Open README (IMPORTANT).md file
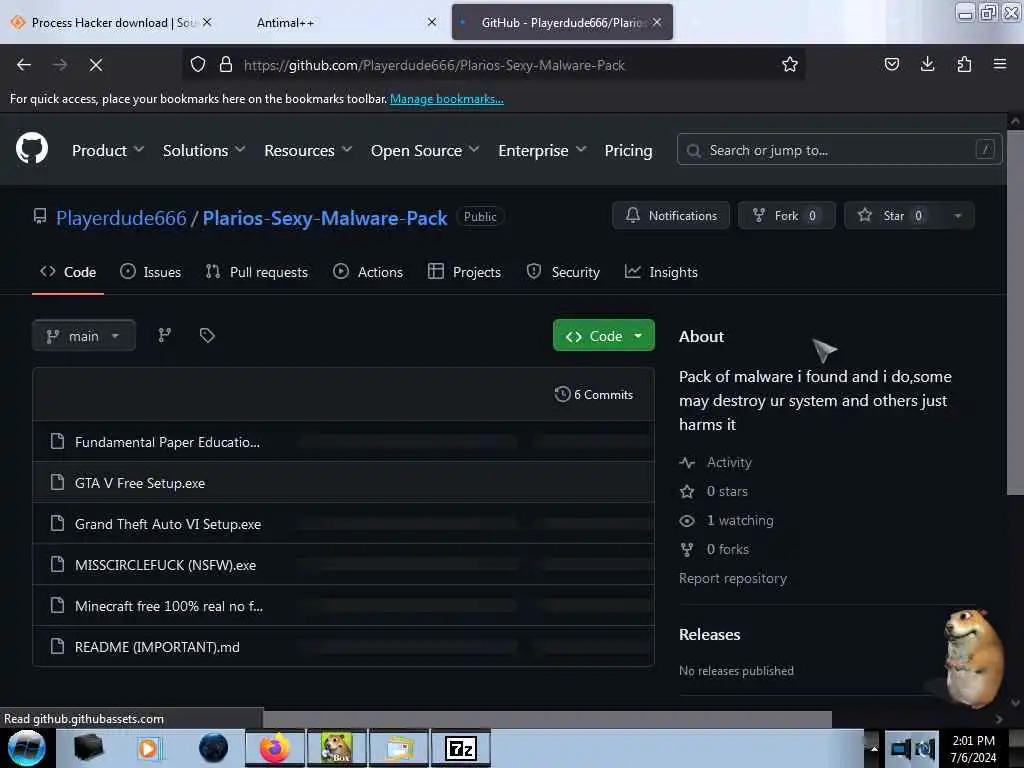Image resolution: width=1024 pixels, height=768 pixels. coord(157,647)
